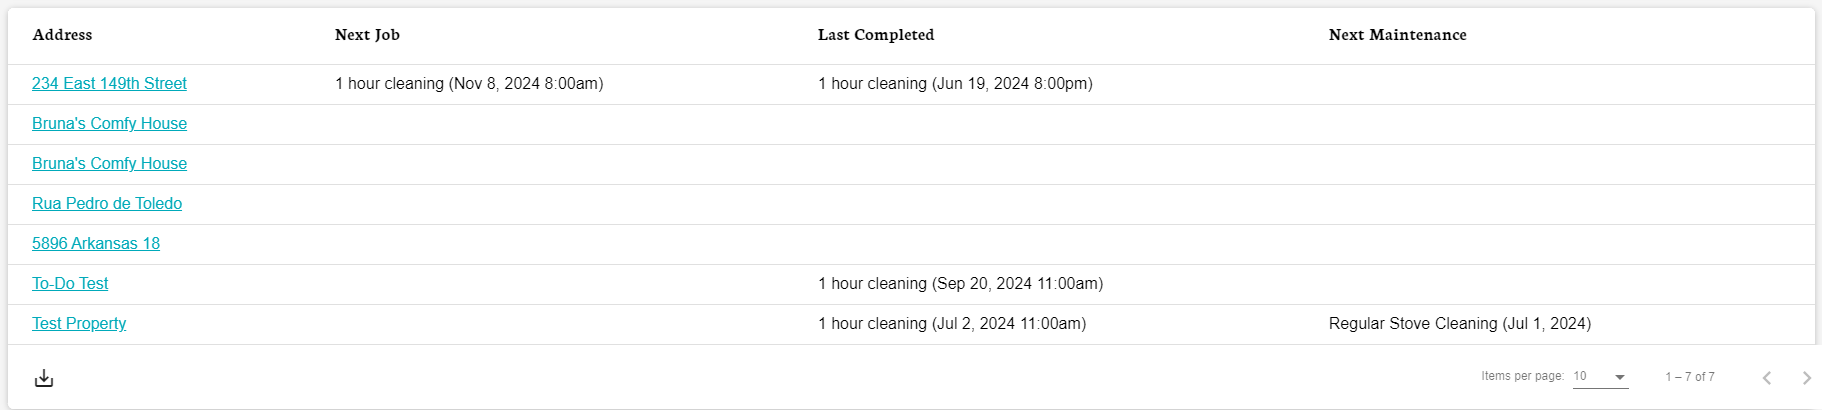
Task: Select the Sep 20, 2024 cleaning cell
Action: 960,284
